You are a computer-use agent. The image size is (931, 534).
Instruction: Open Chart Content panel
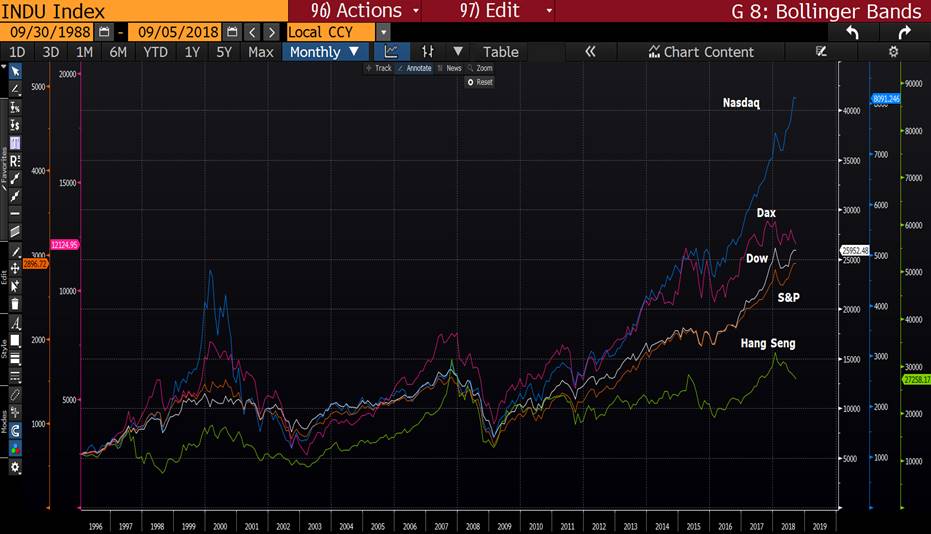[701, 52]
